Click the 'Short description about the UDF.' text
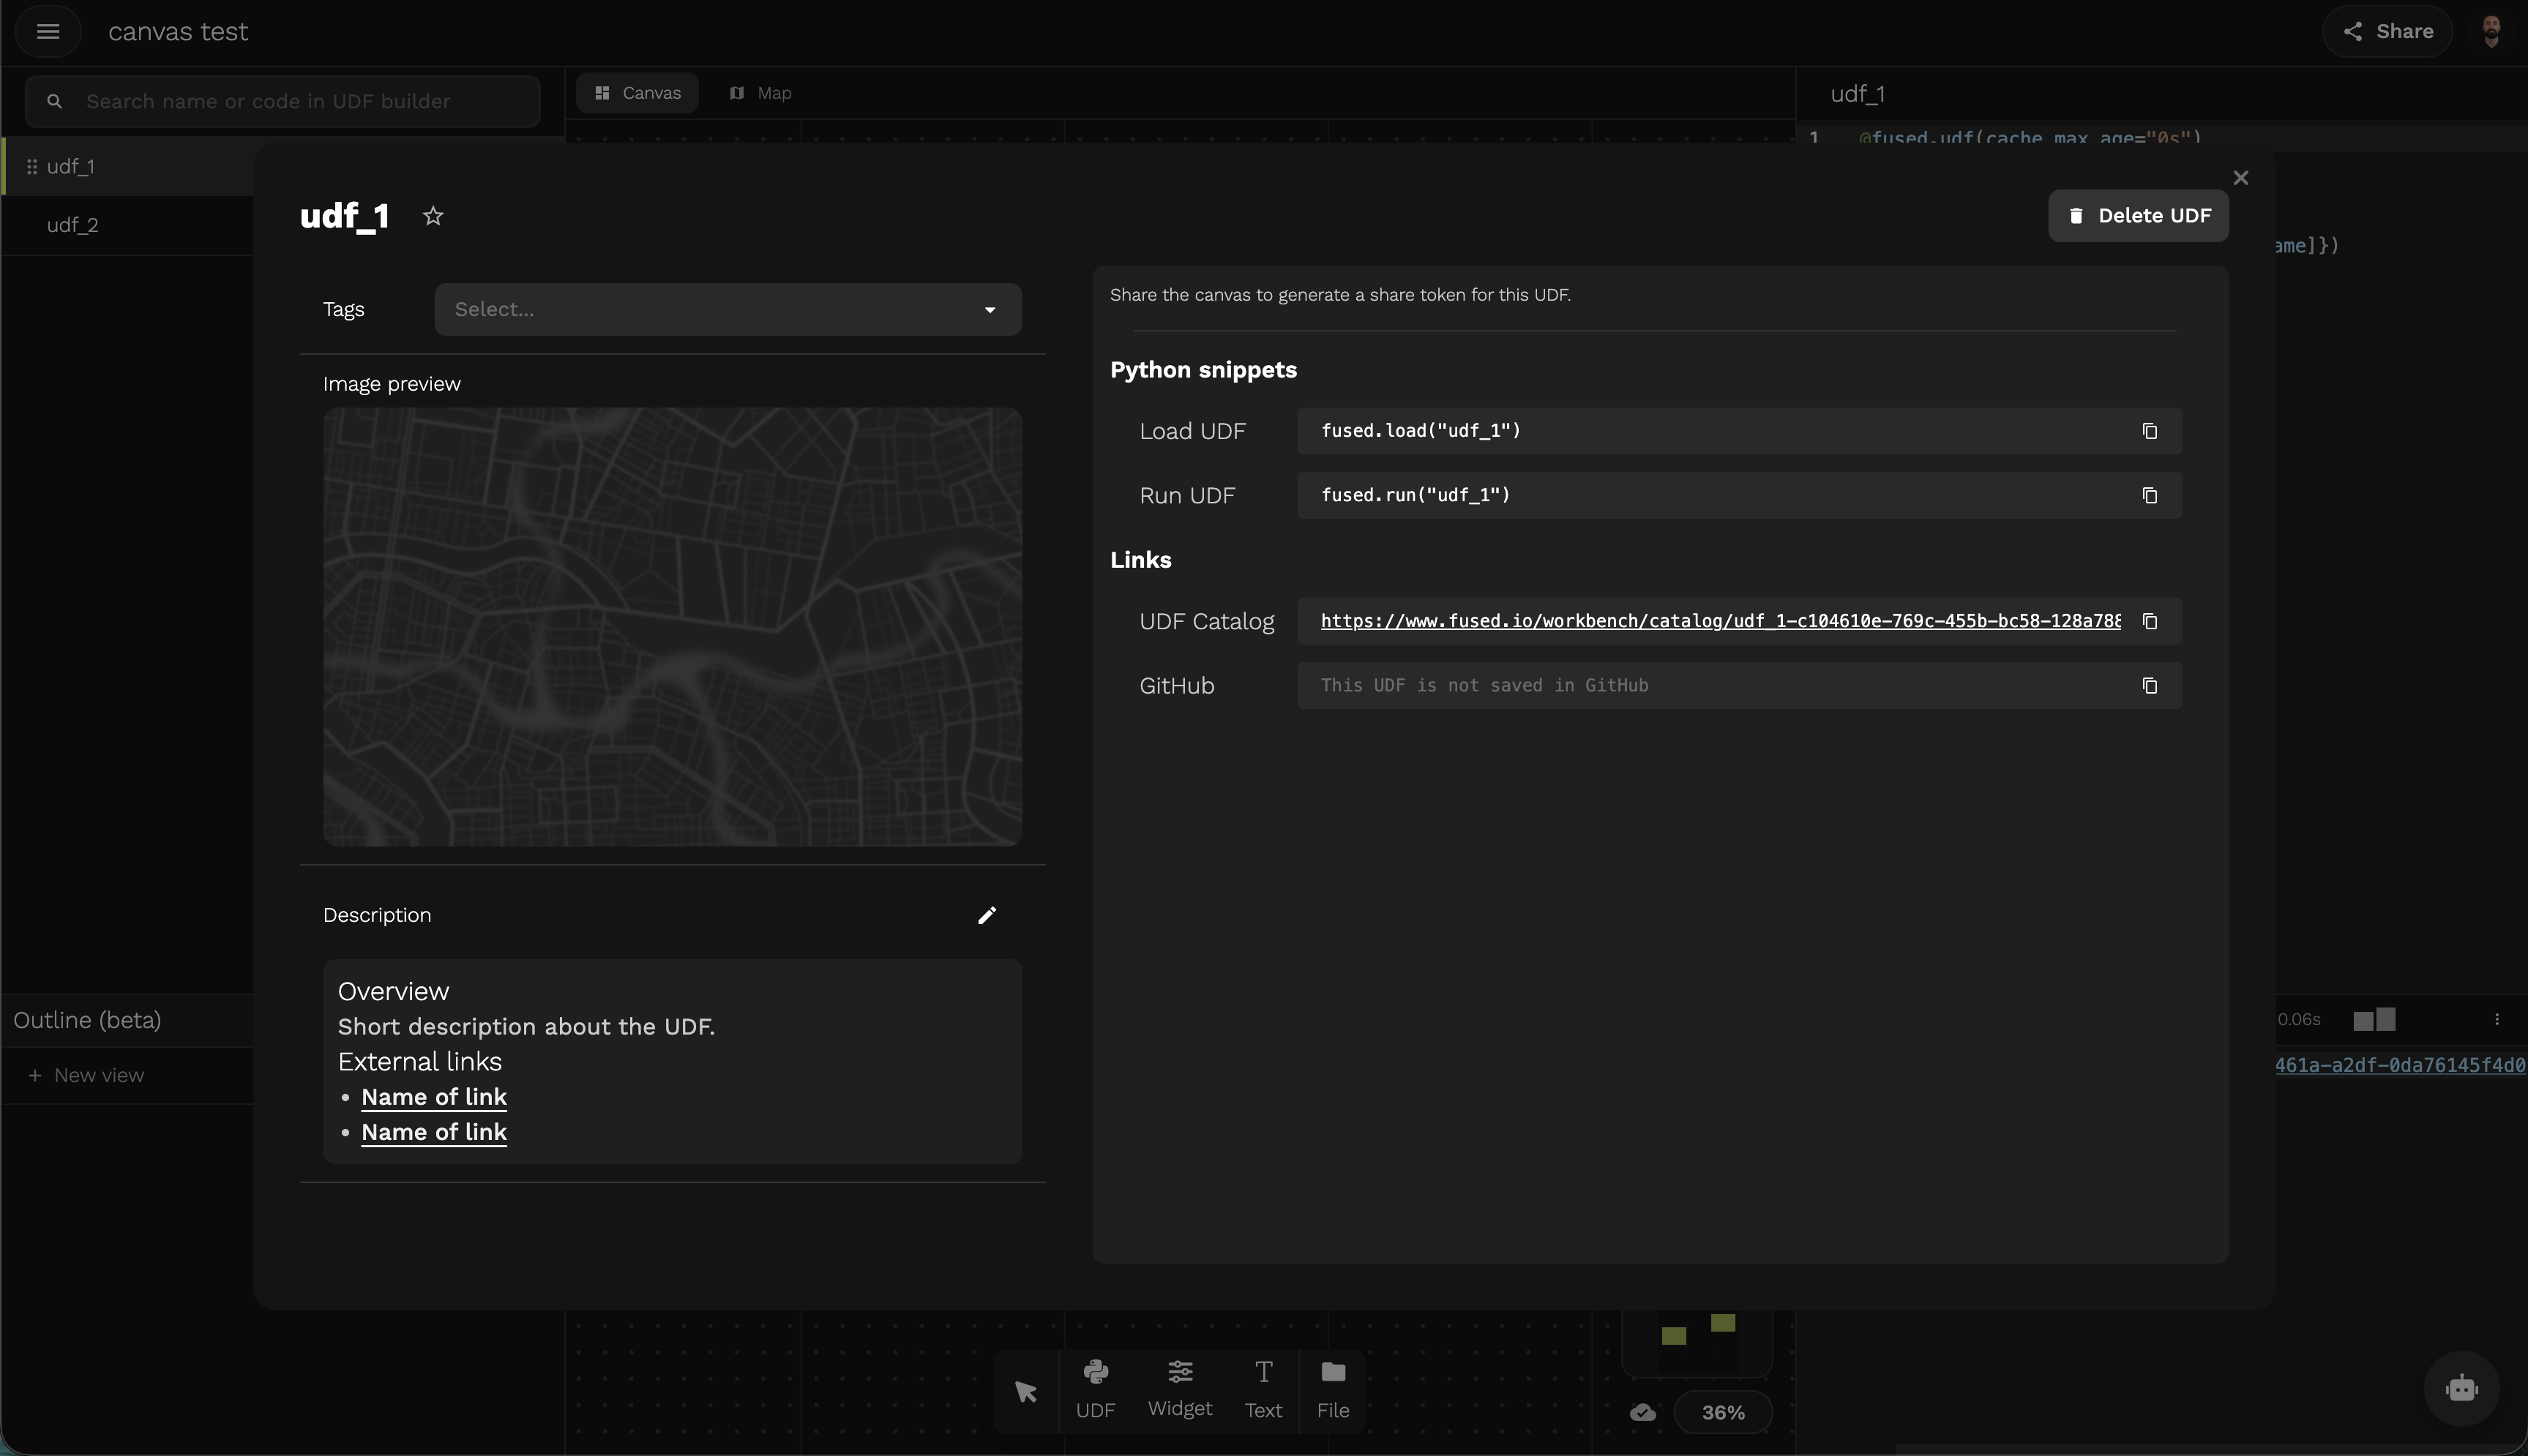 (x=526, y=1027)
